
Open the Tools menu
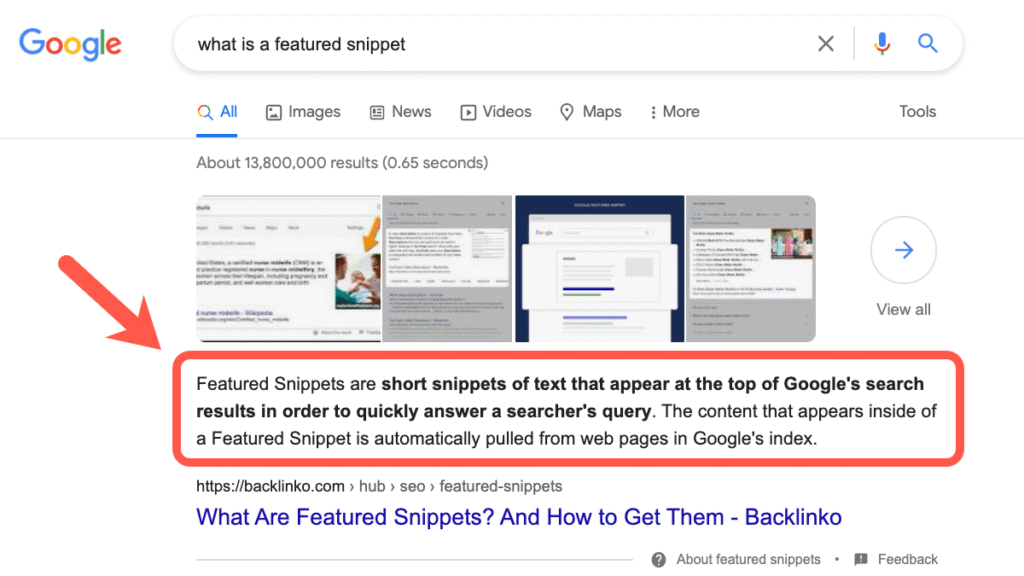click(x=916, y=112)
